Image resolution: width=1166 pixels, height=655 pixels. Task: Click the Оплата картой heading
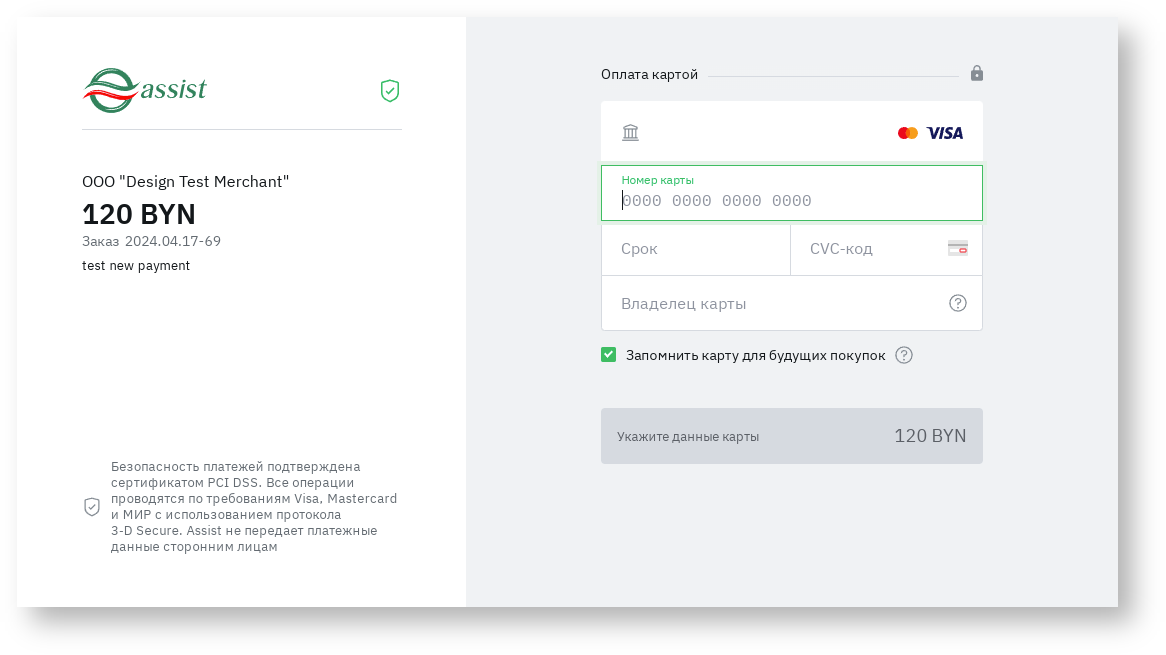[x=649, y=75]
